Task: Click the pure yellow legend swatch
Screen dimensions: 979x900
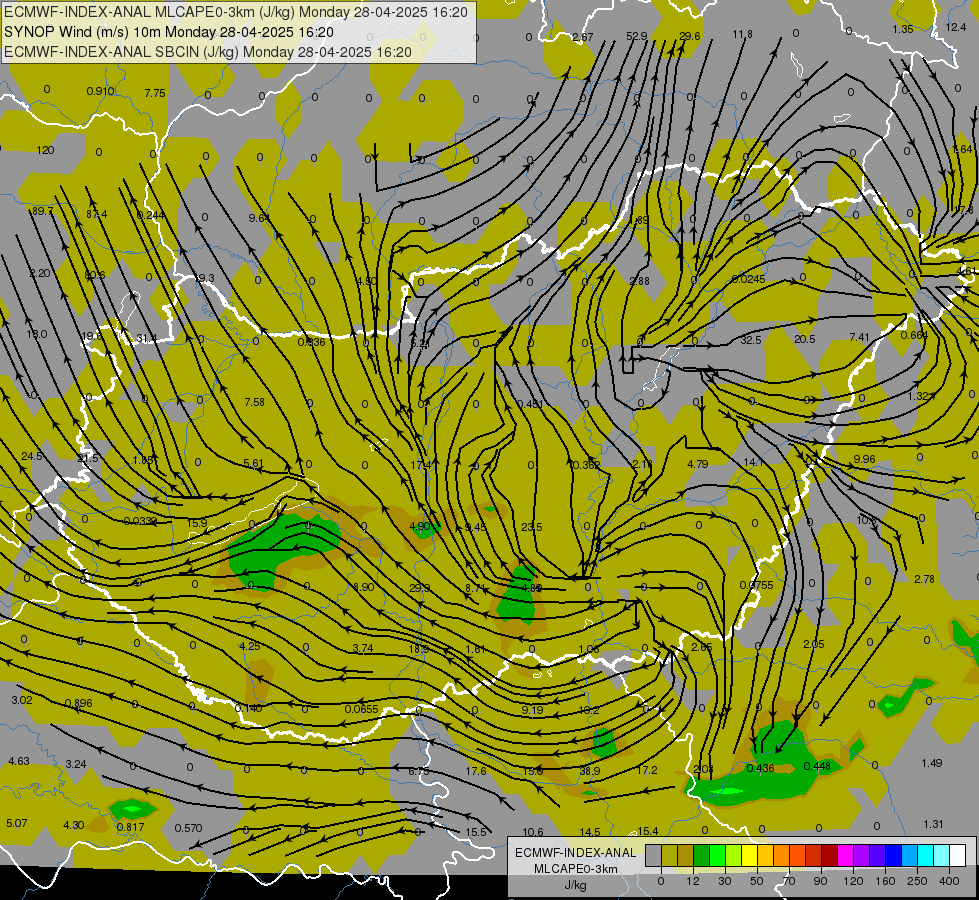Action: [749, 856]
